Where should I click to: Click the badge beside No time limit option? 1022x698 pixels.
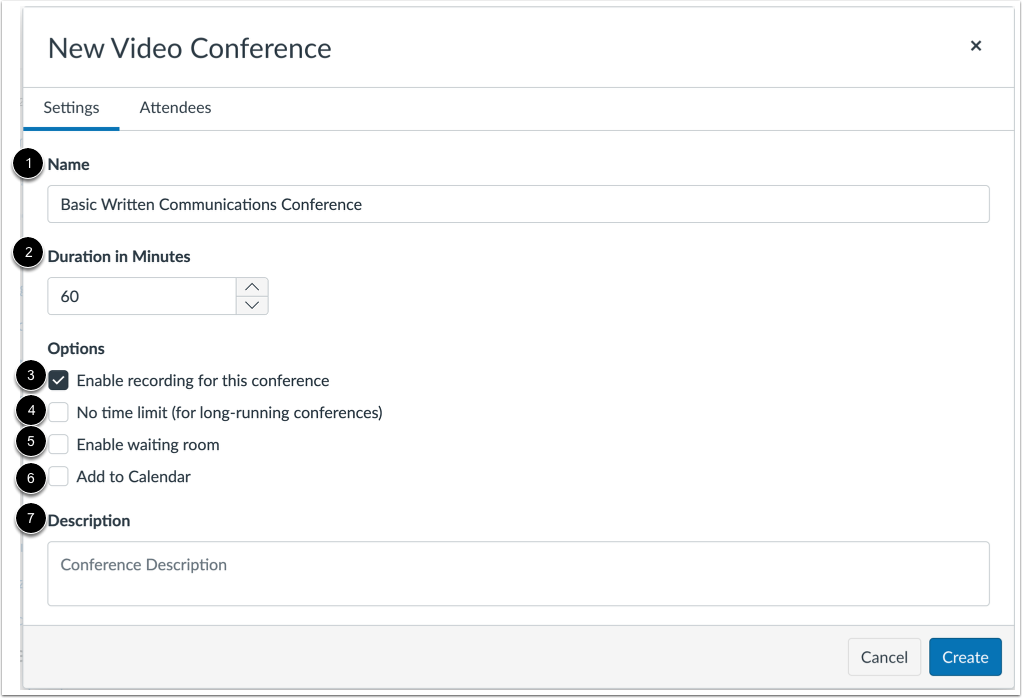click(x=29, y=412)
